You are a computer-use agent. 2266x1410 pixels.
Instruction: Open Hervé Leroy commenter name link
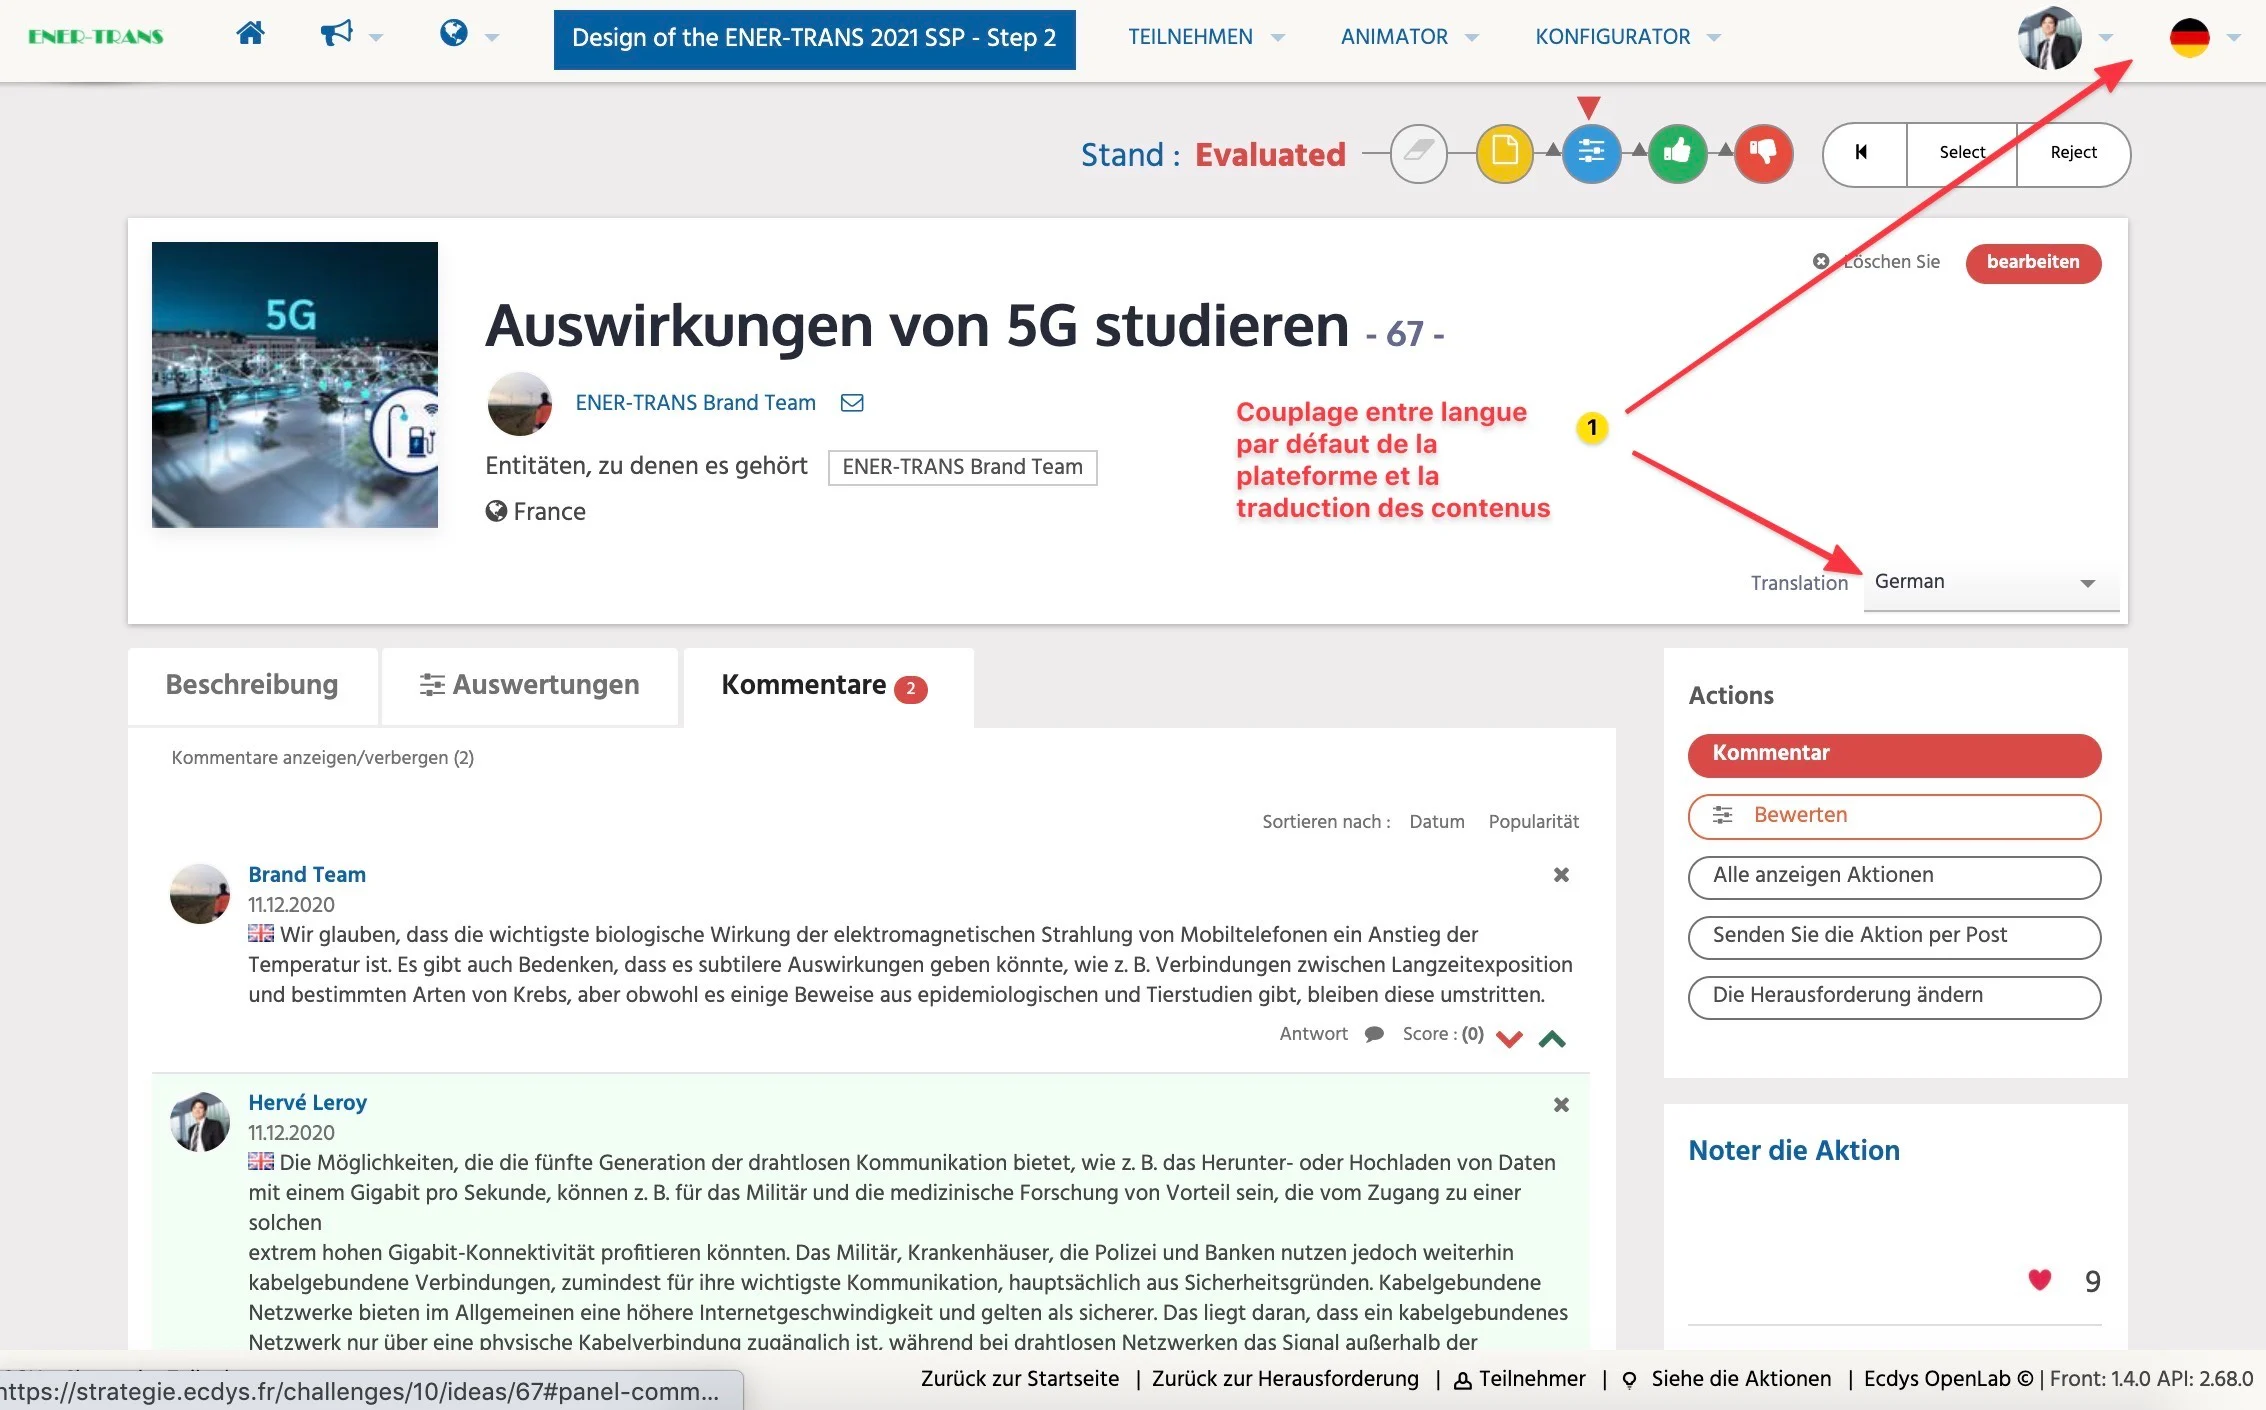(307, 1103)
